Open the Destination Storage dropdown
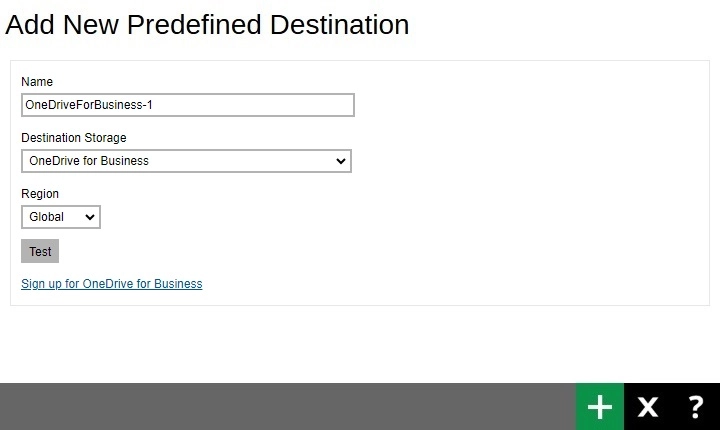Image resolution: width=720 pixels, height=430 pixels. click(x=186, y=161)
